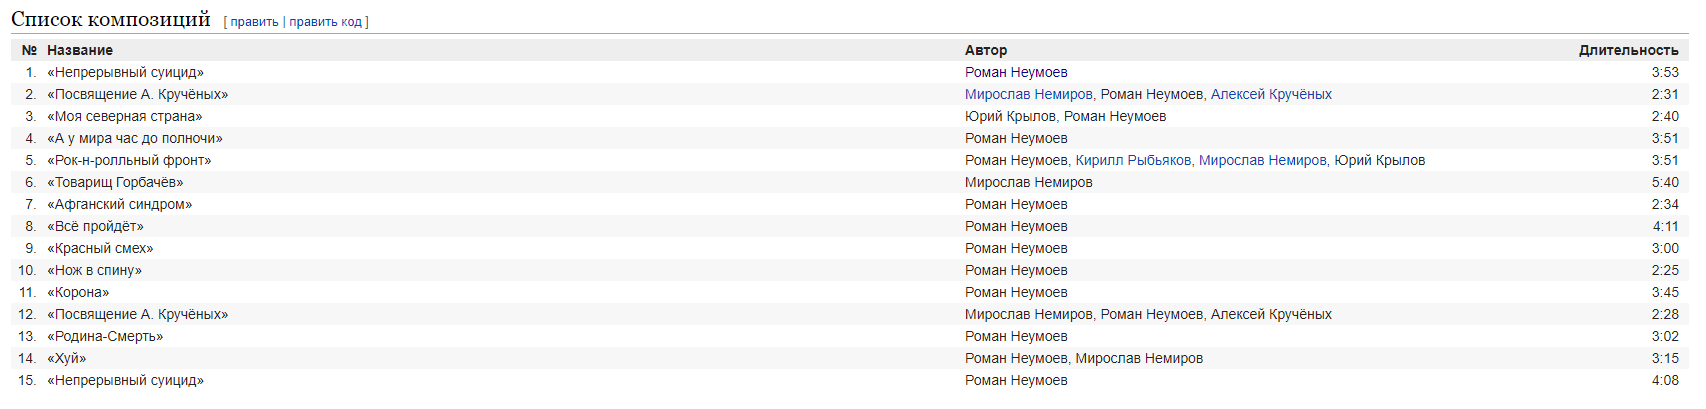
Task: Click the Кирилл Рыбьяков author link
Action: tap(1133, 160)
